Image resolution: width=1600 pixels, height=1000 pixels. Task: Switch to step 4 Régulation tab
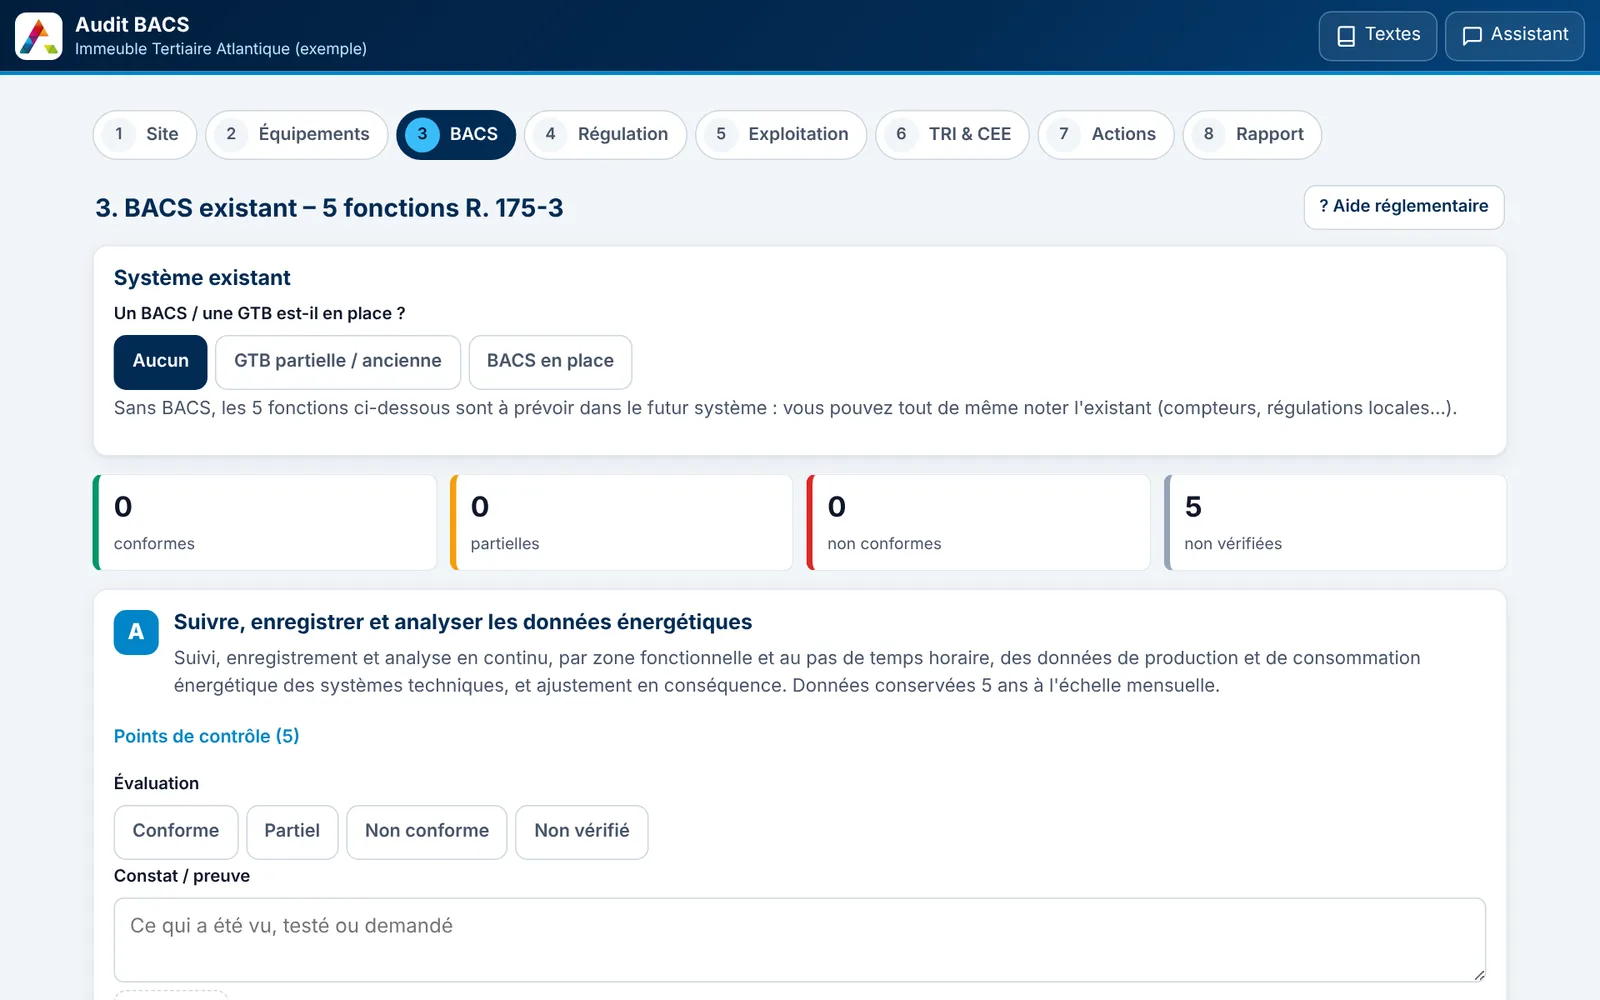tap(605, 135)
